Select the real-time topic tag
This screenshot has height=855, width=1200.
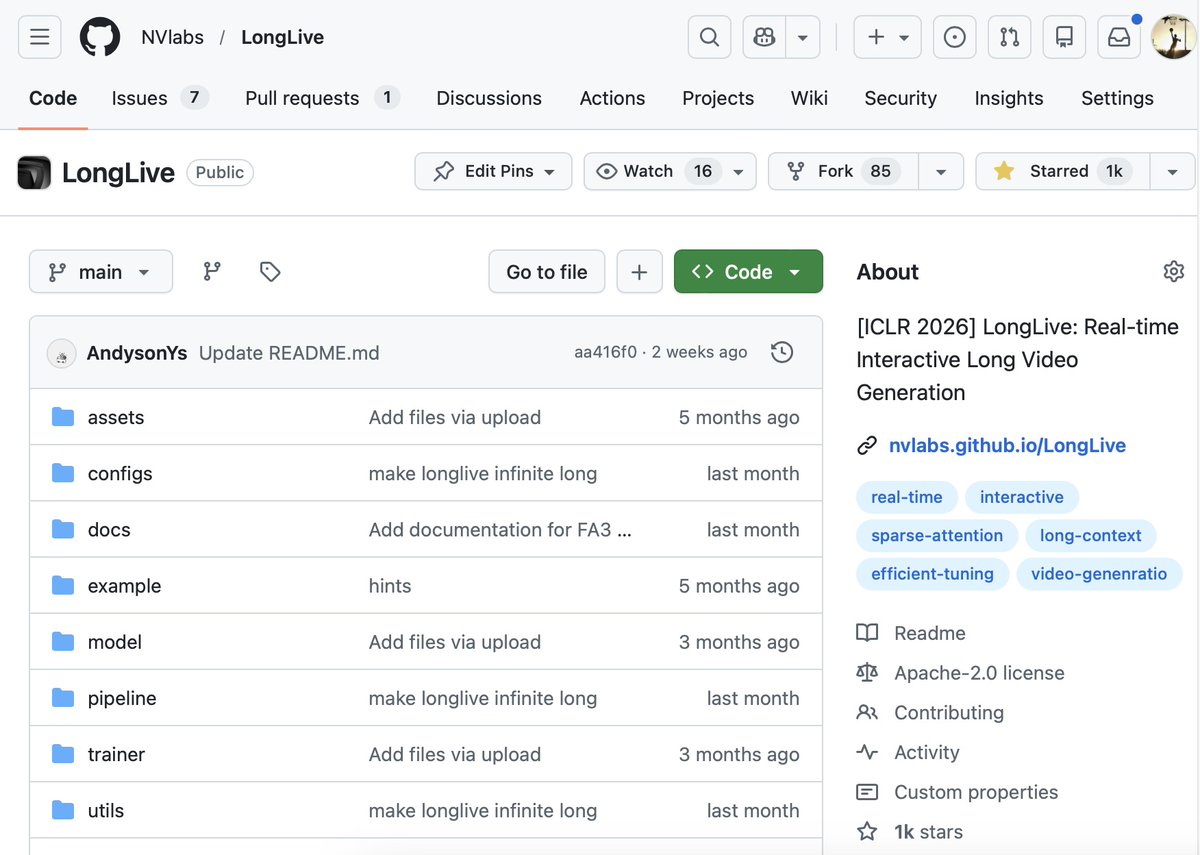click(907, 497)
